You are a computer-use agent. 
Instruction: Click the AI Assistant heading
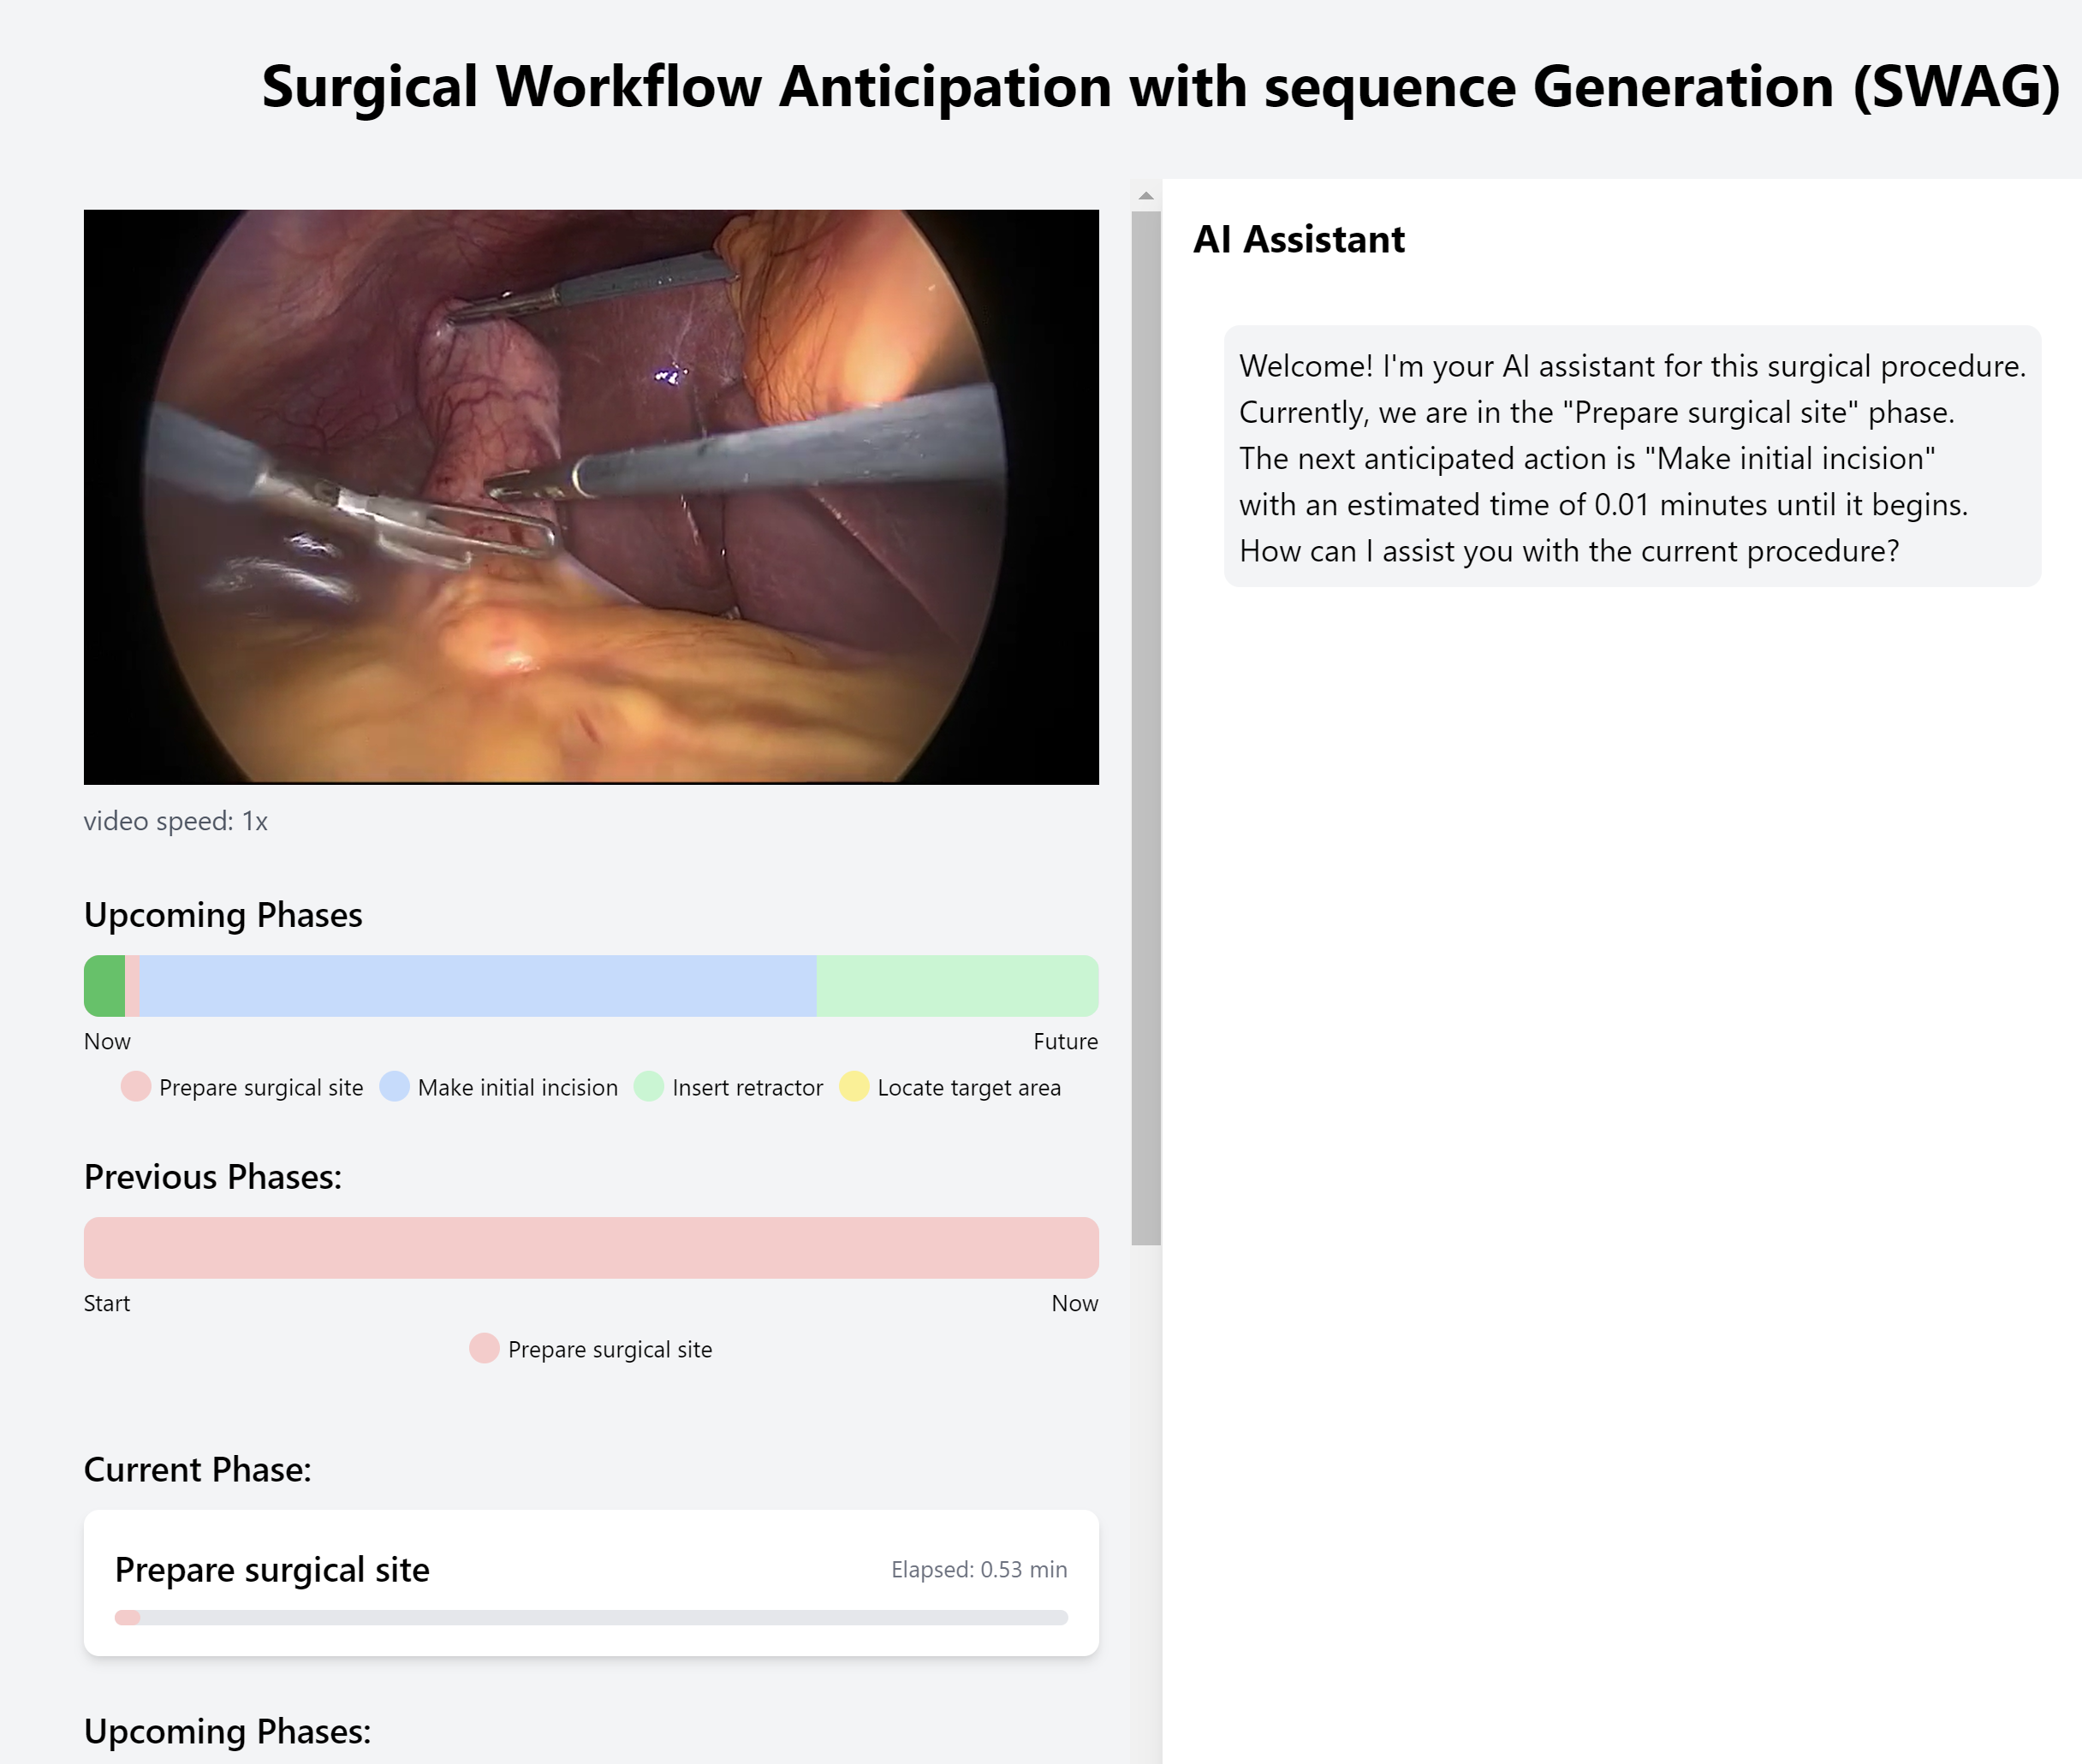pos(1299,239)
